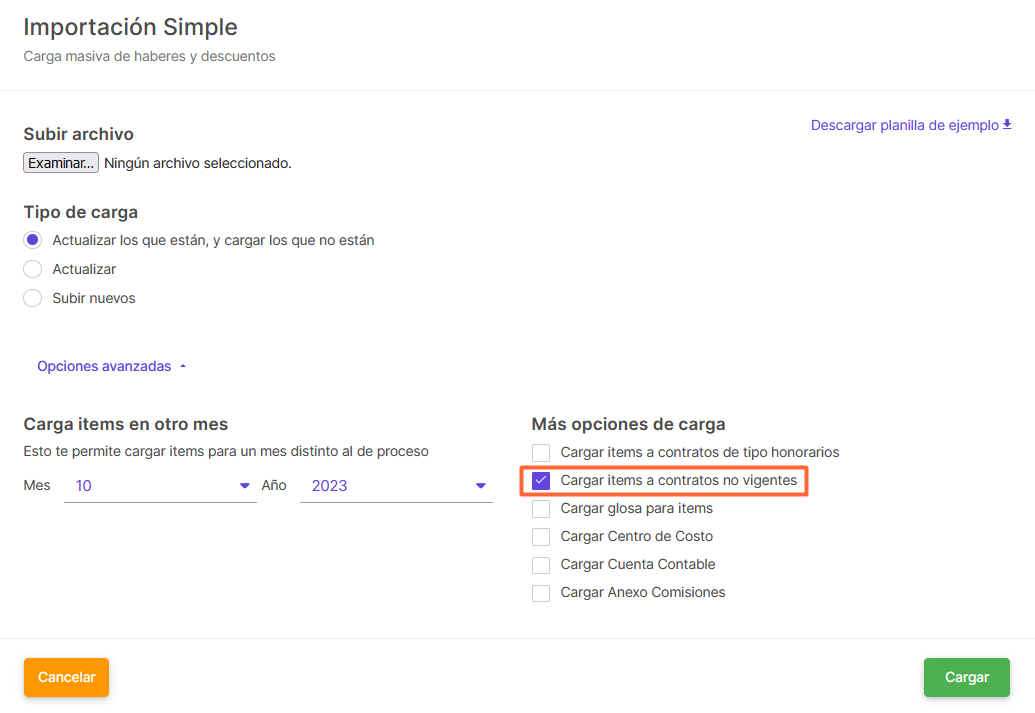Choose the 'Subir nuevos' radio option

(32, 298)
